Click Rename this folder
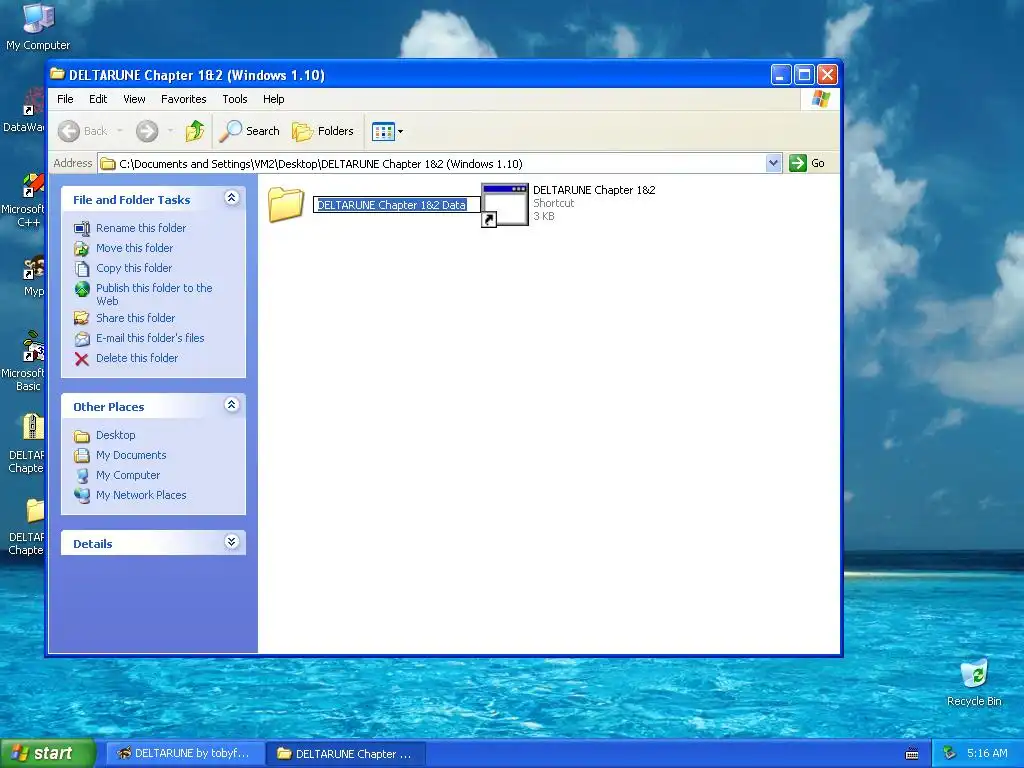Viewport: 1024px width, 768px height. pyautogui.click(x=141, y=228)
